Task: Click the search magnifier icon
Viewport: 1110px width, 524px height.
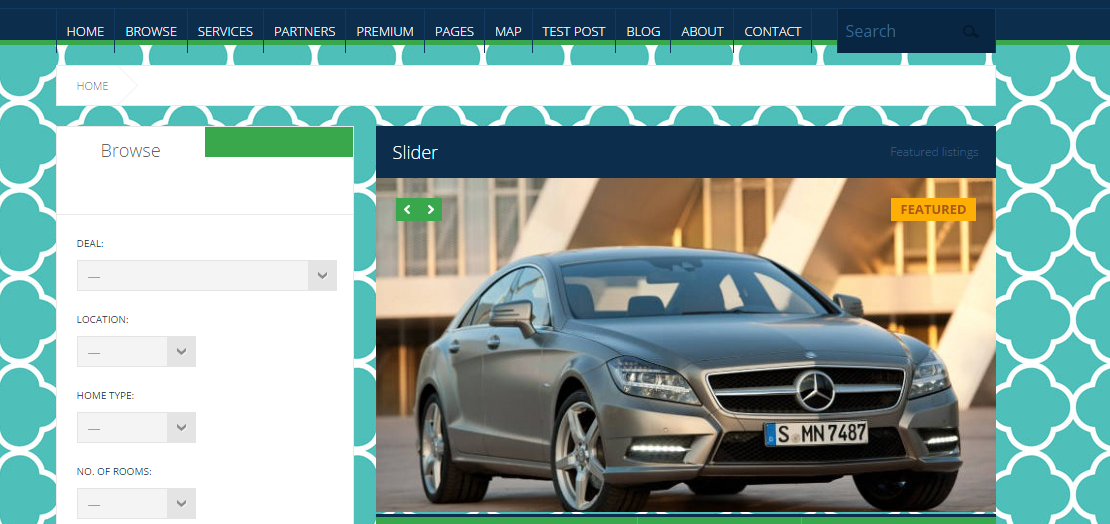Action: (x=970, y=32)
